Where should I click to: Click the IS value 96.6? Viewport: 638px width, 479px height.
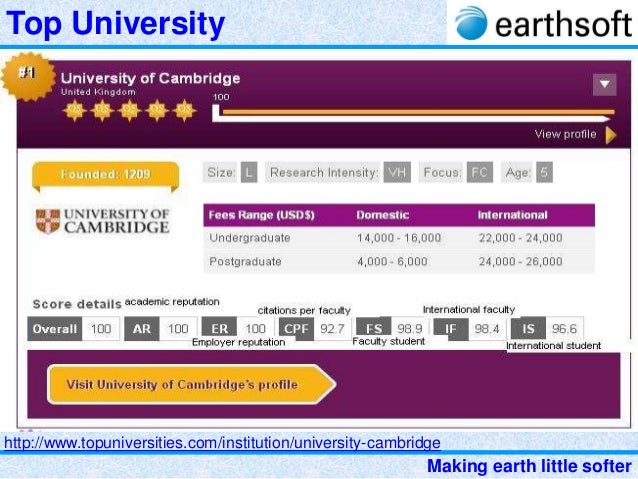click(564, 328)
